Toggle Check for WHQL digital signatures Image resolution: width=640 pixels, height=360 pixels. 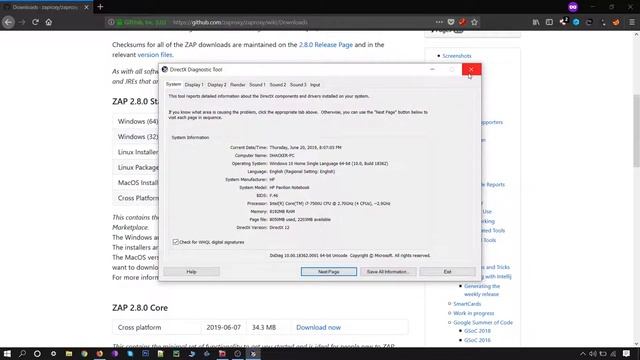176,242
